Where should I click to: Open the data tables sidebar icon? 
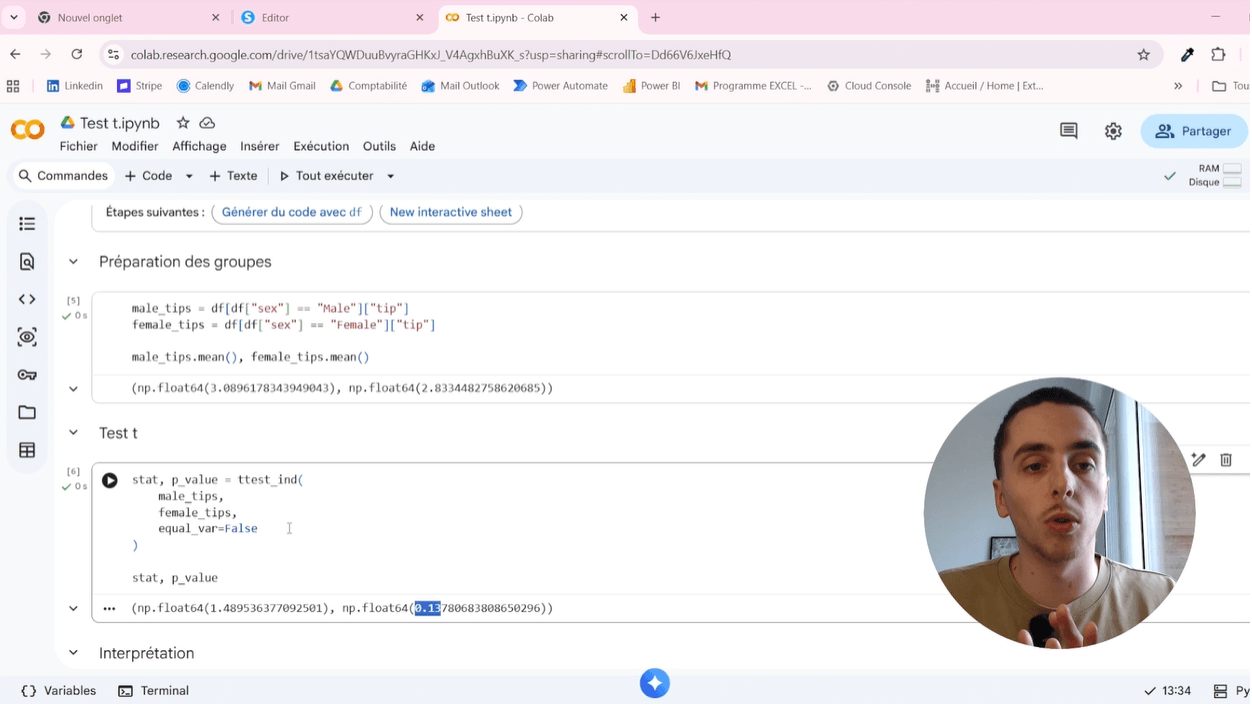click(27, 450)
